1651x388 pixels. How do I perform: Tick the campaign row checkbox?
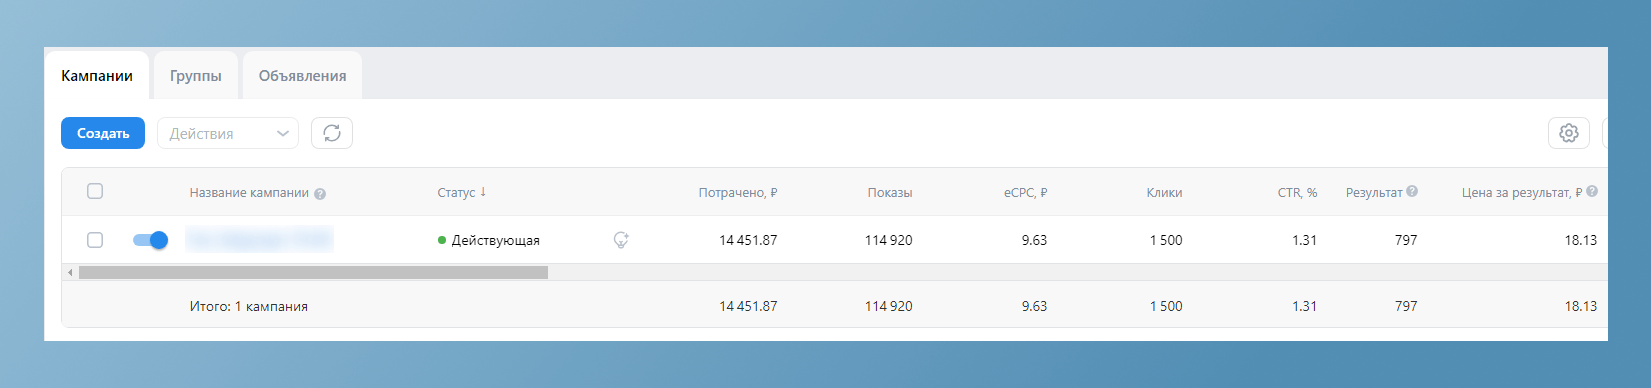95,240
